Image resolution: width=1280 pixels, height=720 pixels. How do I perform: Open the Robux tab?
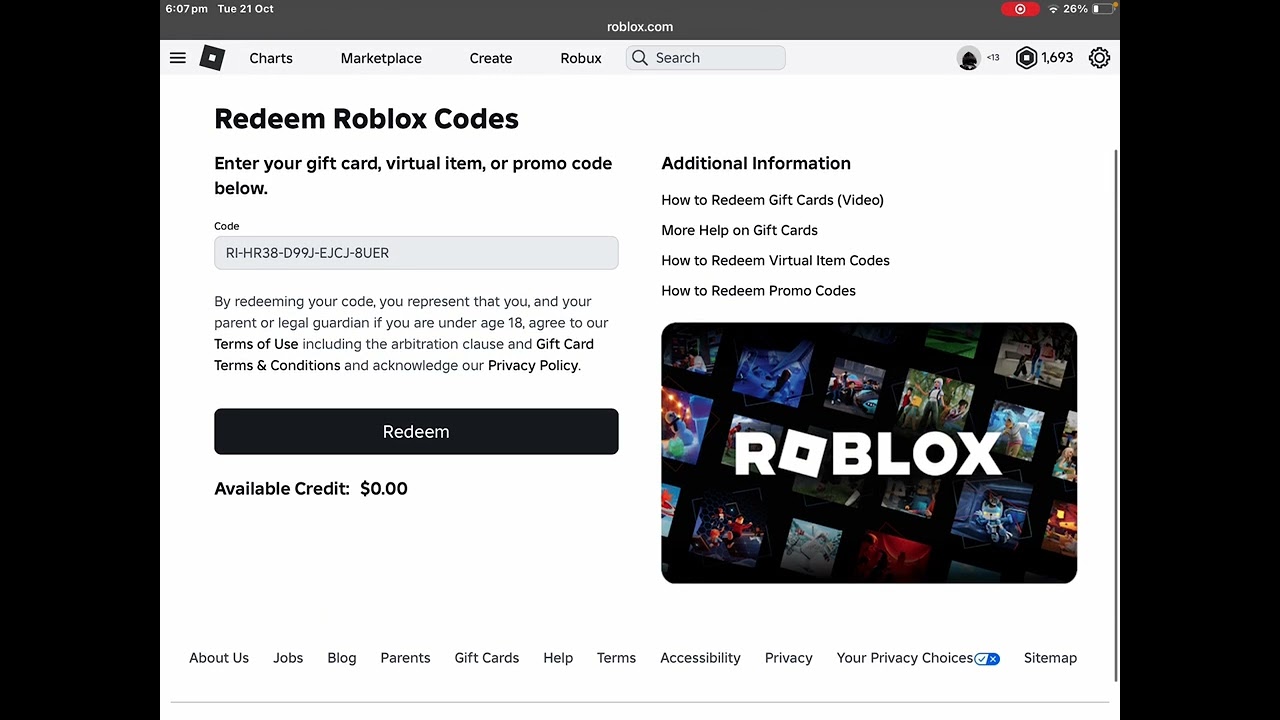point(581,58)
